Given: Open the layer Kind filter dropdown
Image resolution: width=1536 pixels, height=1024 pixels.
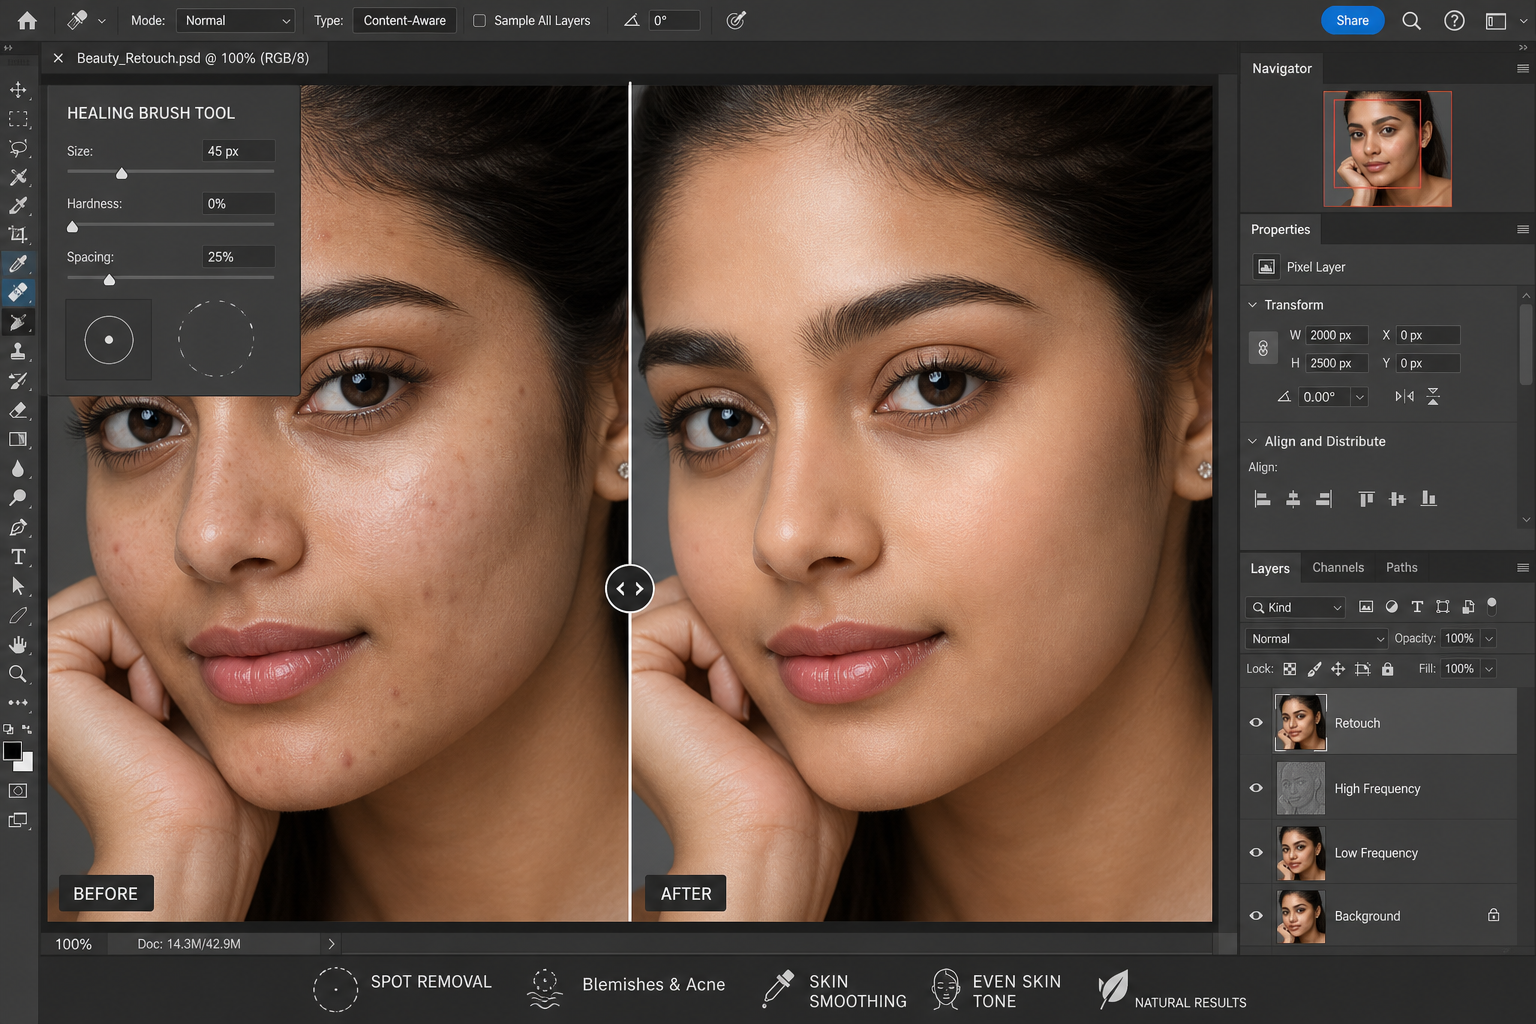Looking at the screenshot, I should (x=1297, y=607).
